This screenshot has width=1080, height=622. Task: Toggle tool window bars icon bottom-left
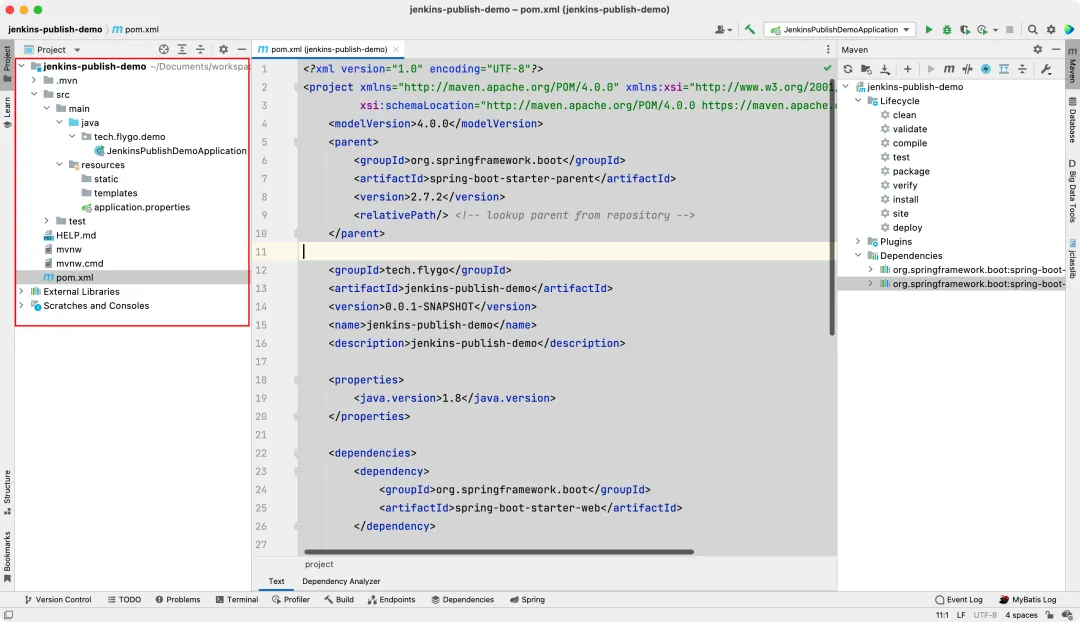click(8, 615)
